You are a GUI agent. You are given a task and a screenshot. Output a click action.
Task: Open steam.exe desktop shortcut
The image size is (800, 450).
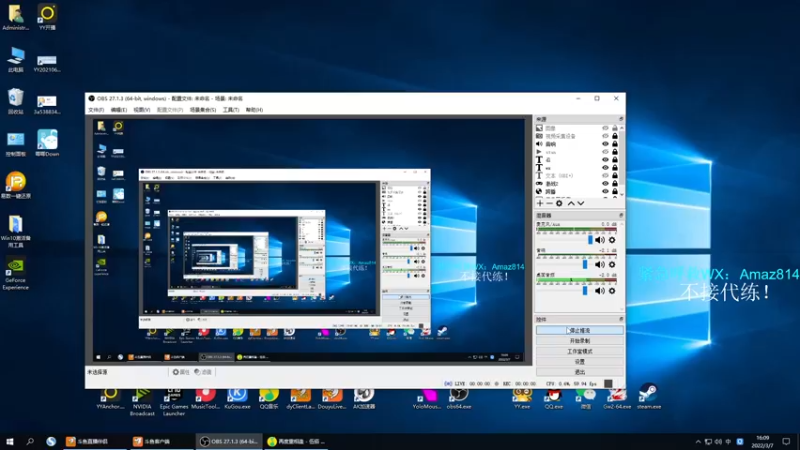[x=648, y=397]
